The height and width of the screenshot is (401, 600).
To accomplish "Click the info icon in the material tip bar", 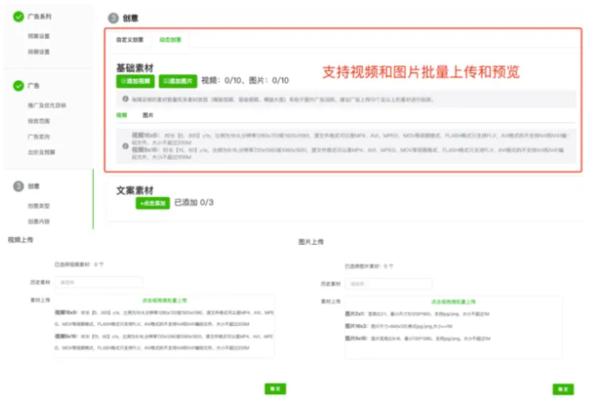I will click(125, 99).
